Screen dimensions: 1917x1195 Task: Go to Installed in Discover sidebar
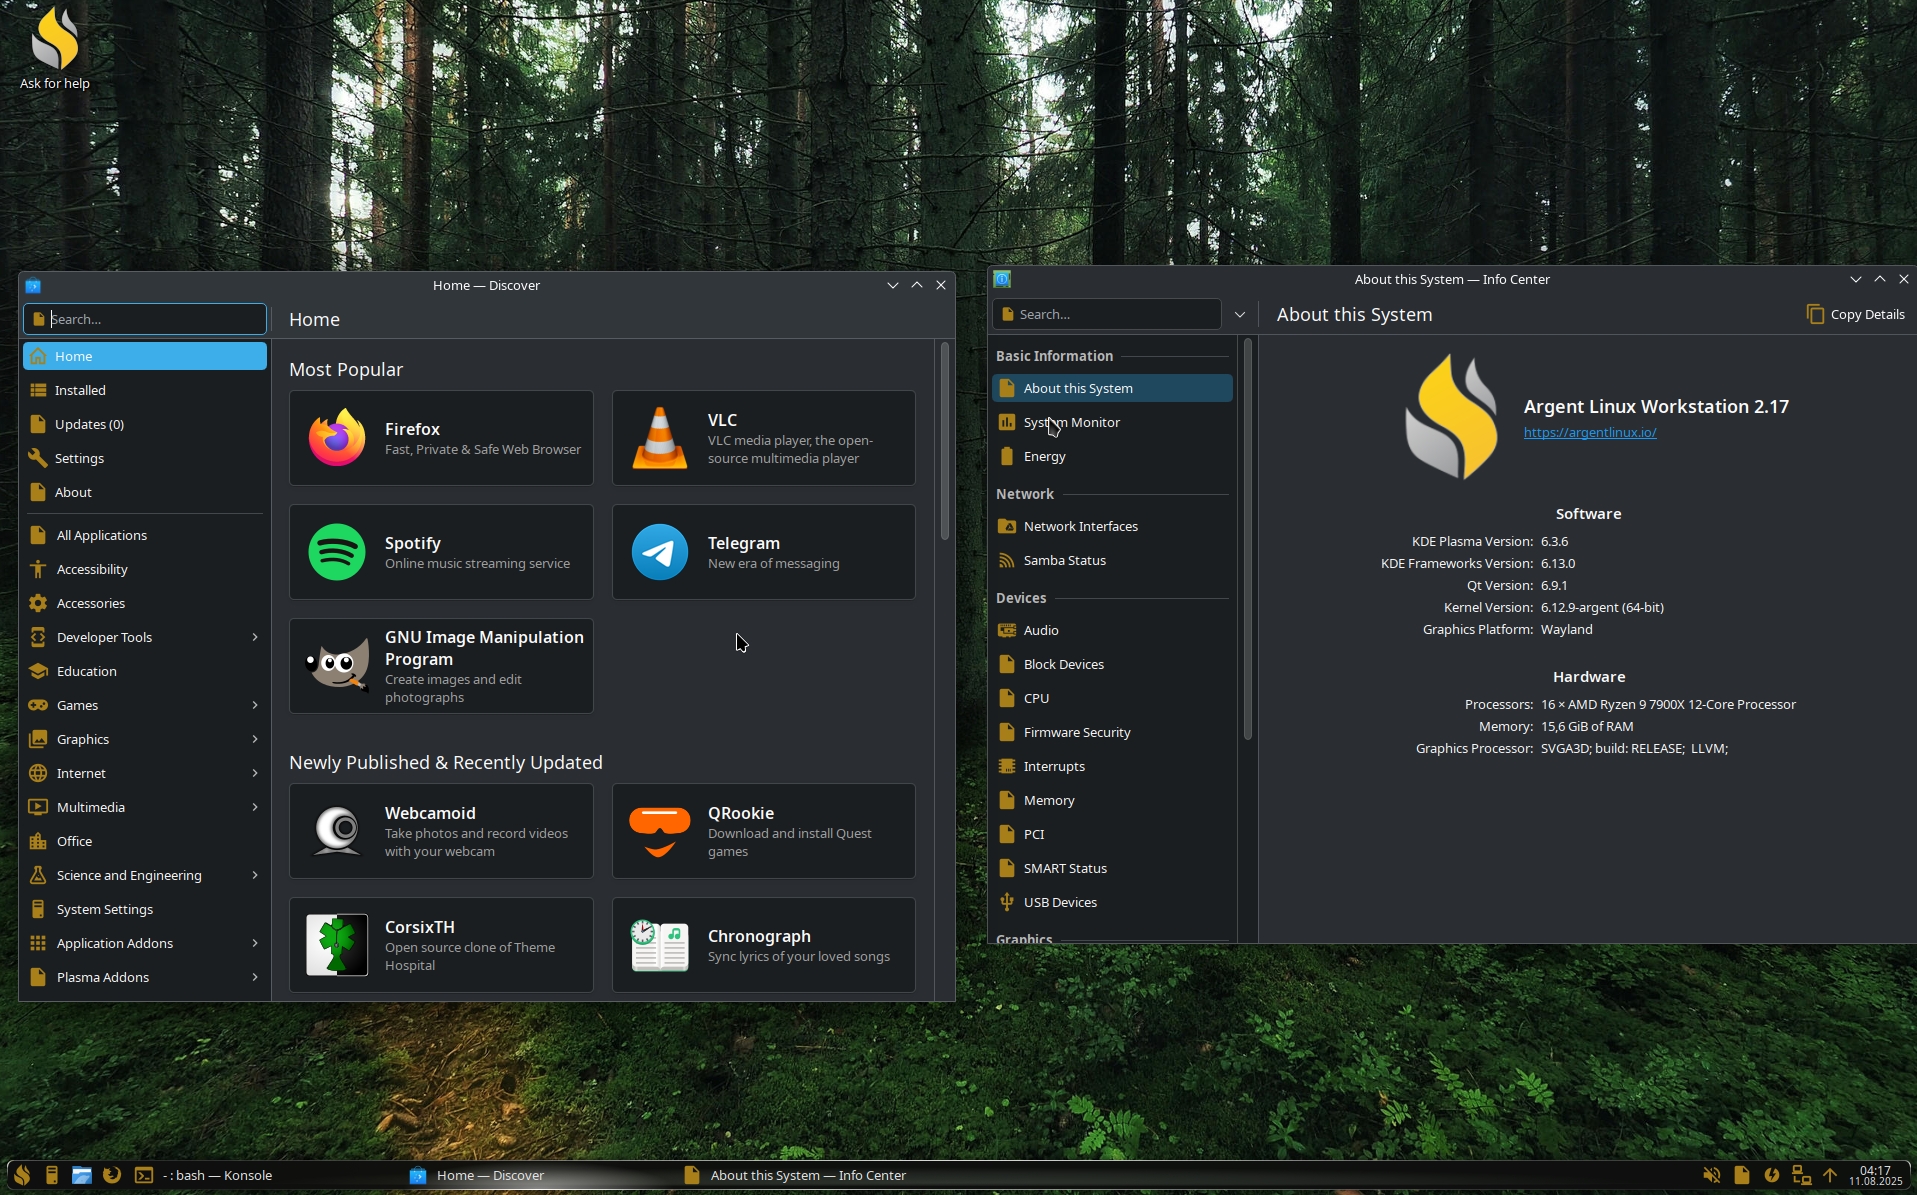pos(145,390)
